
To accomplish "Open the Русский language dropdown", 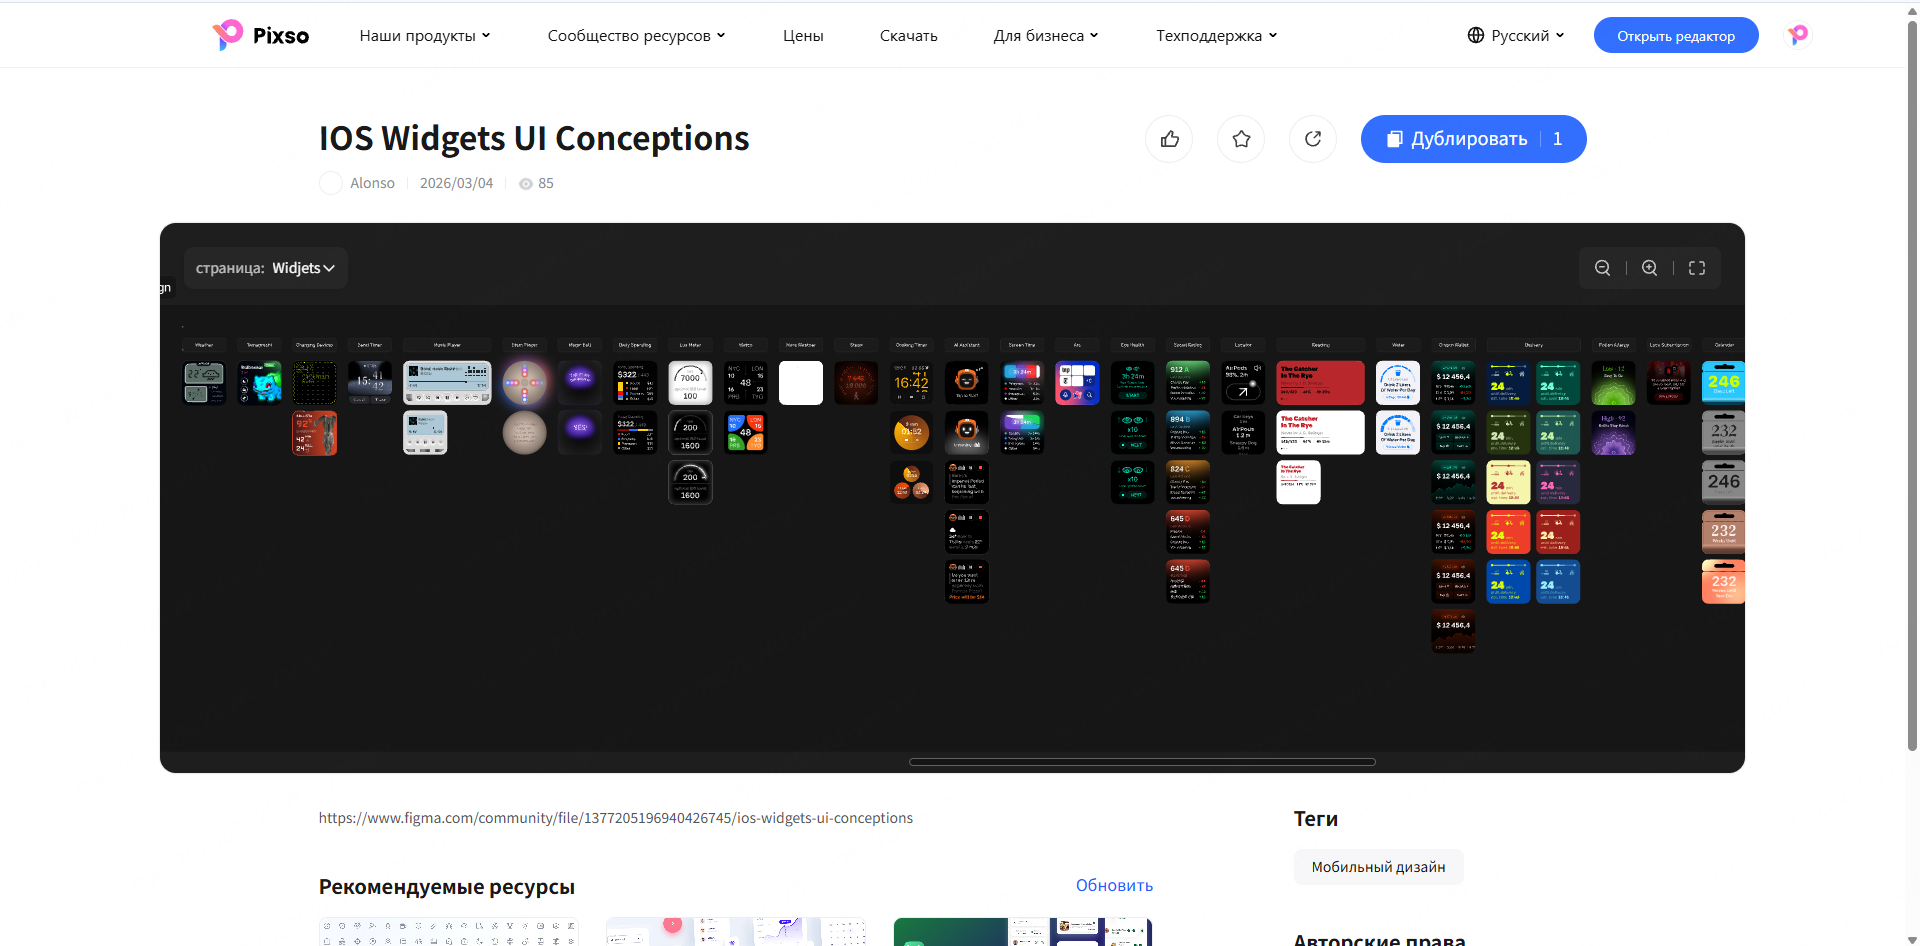I will 1516,35.
